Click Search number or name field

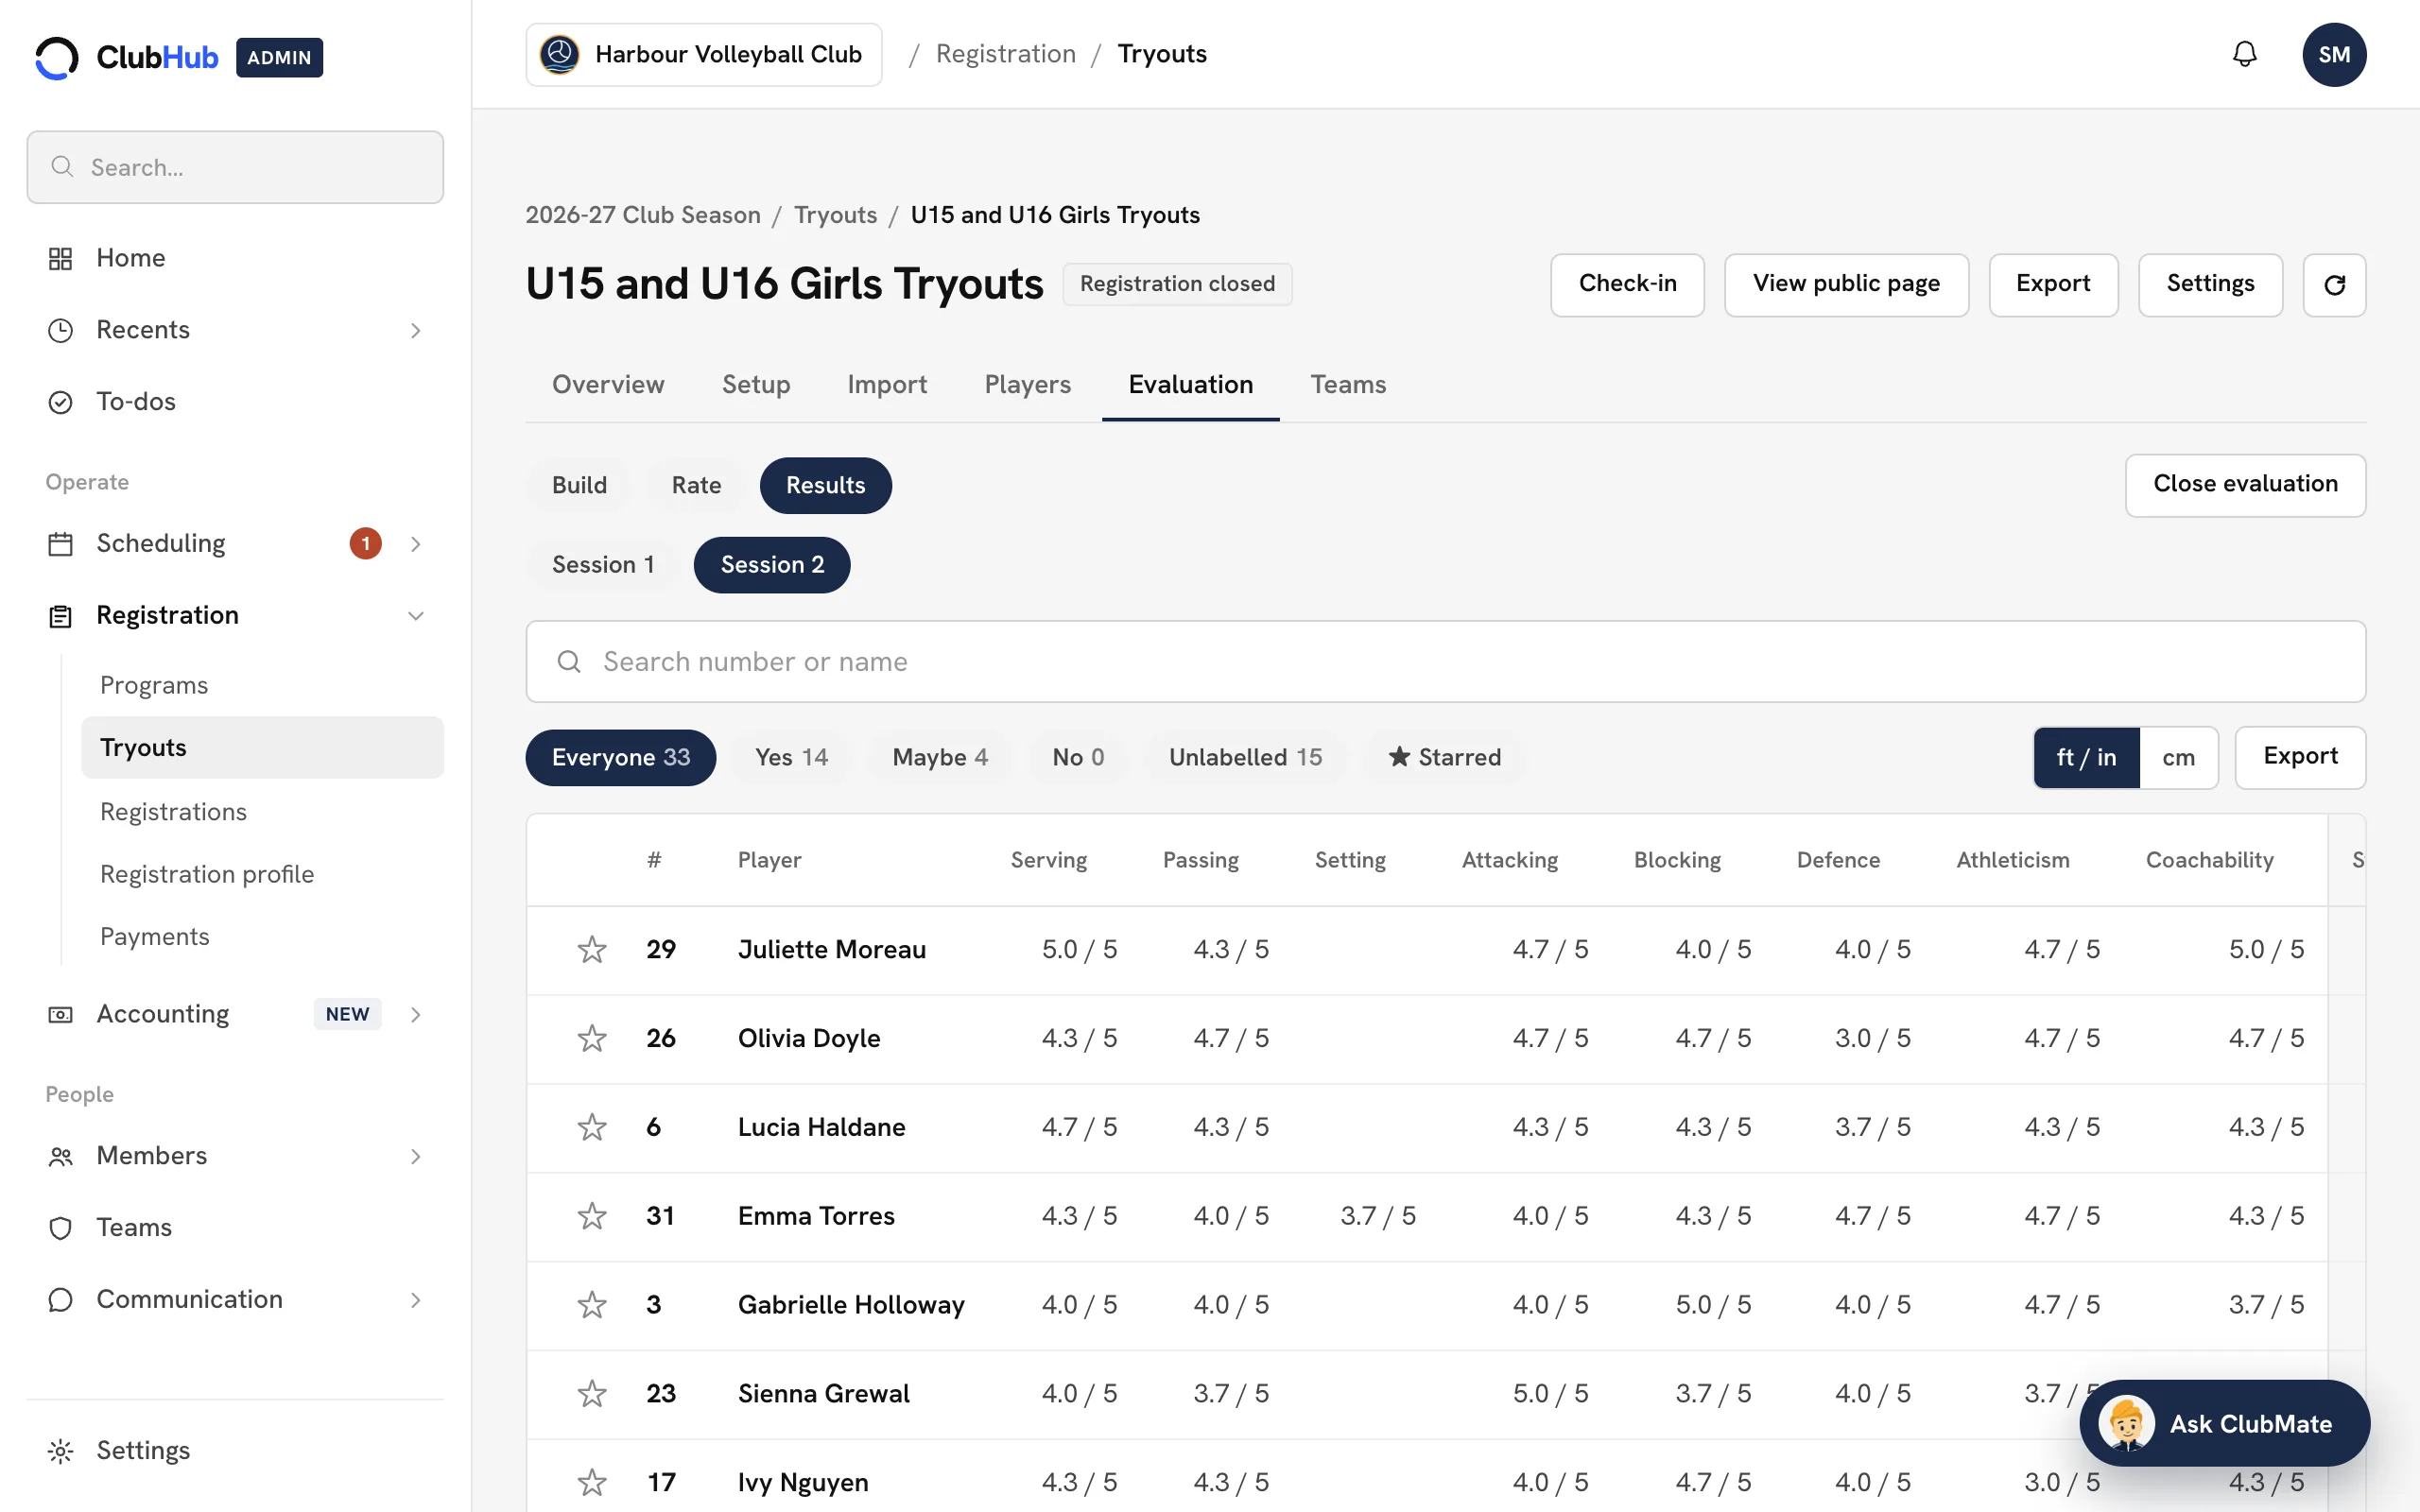tap(1445, 662)
